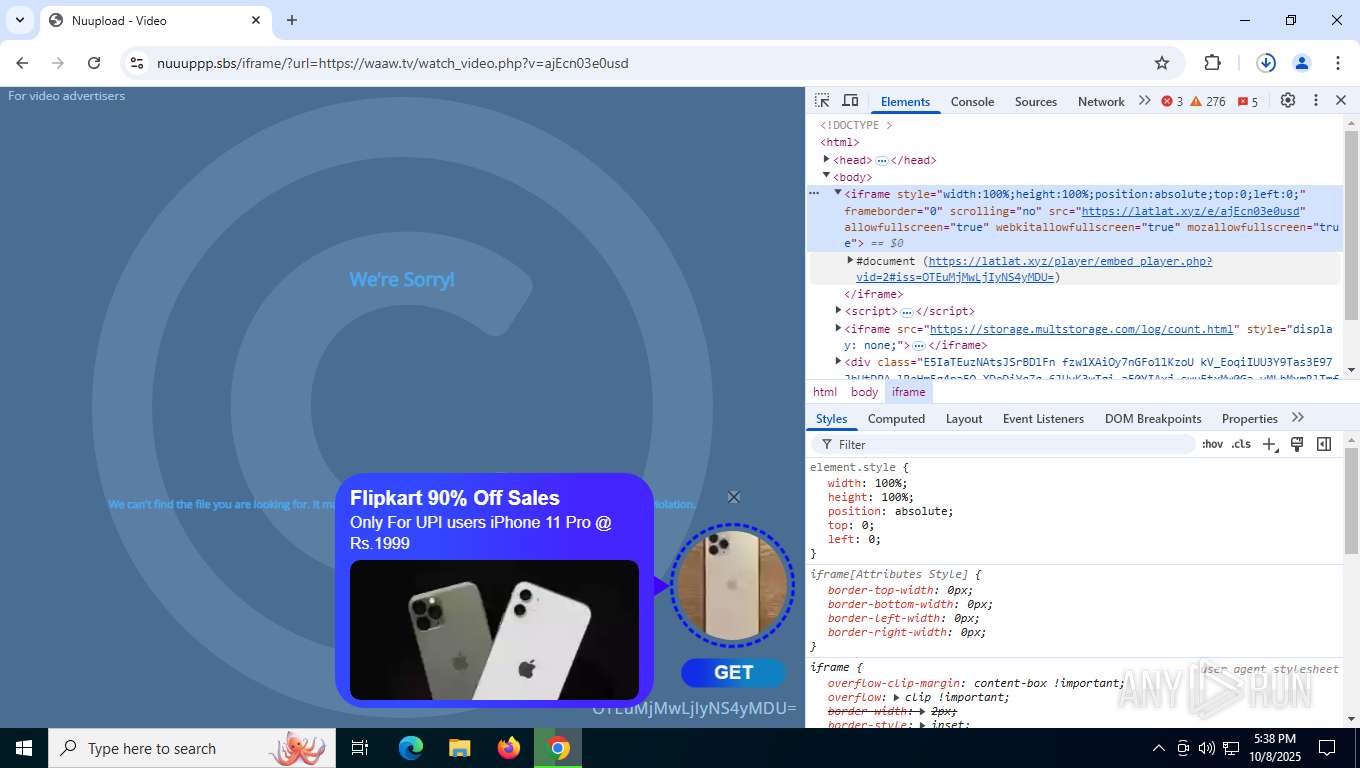Toggle the computed styles sidebar icon

1324,444
